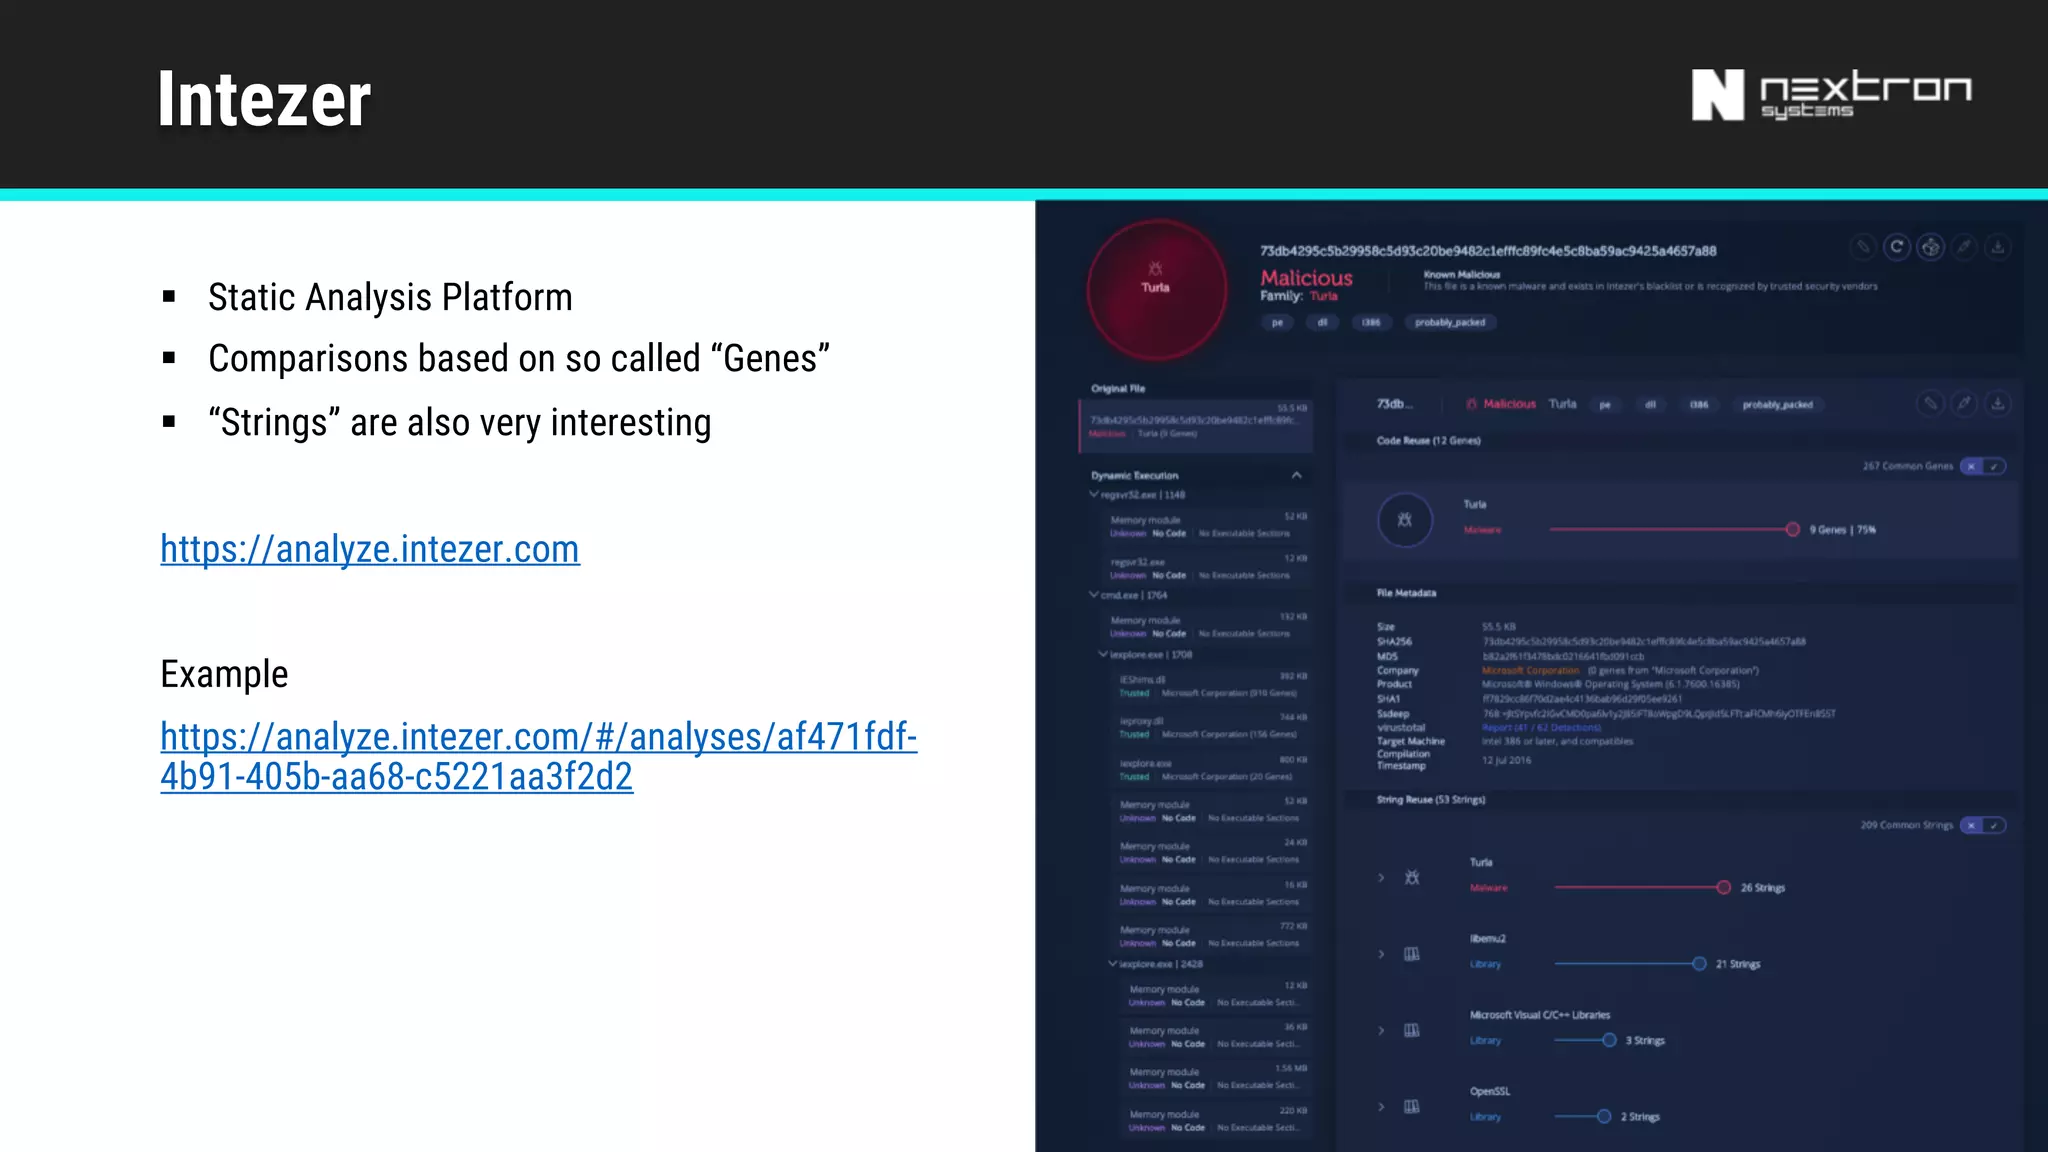Click the crossed-out pencil icon in the 73db panel

click(1931, 403)
